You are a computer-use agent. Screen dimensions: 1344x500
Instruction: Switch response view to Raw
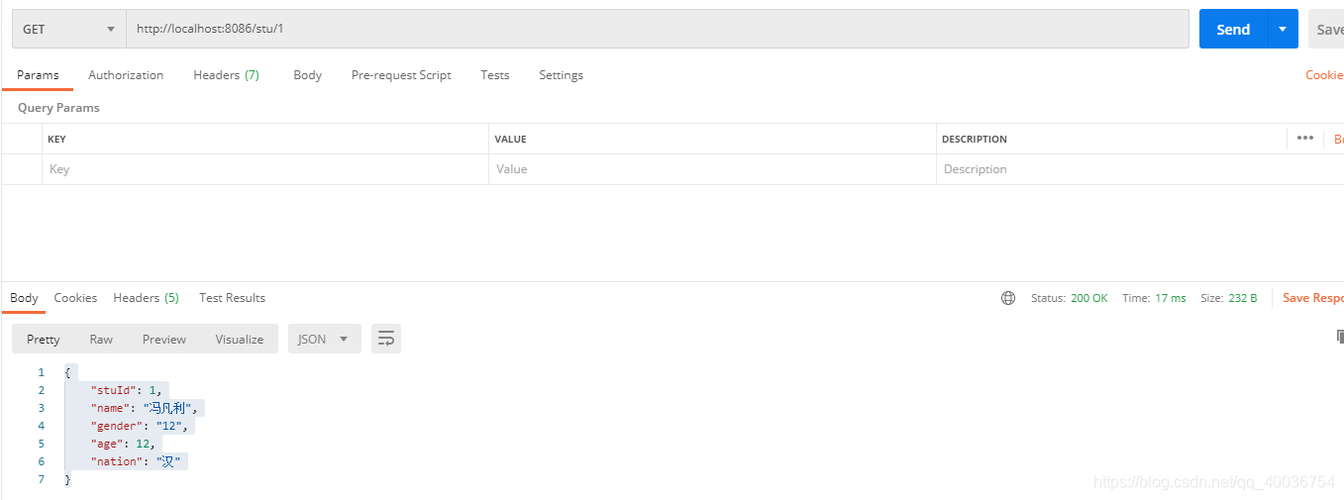(101, 339)
